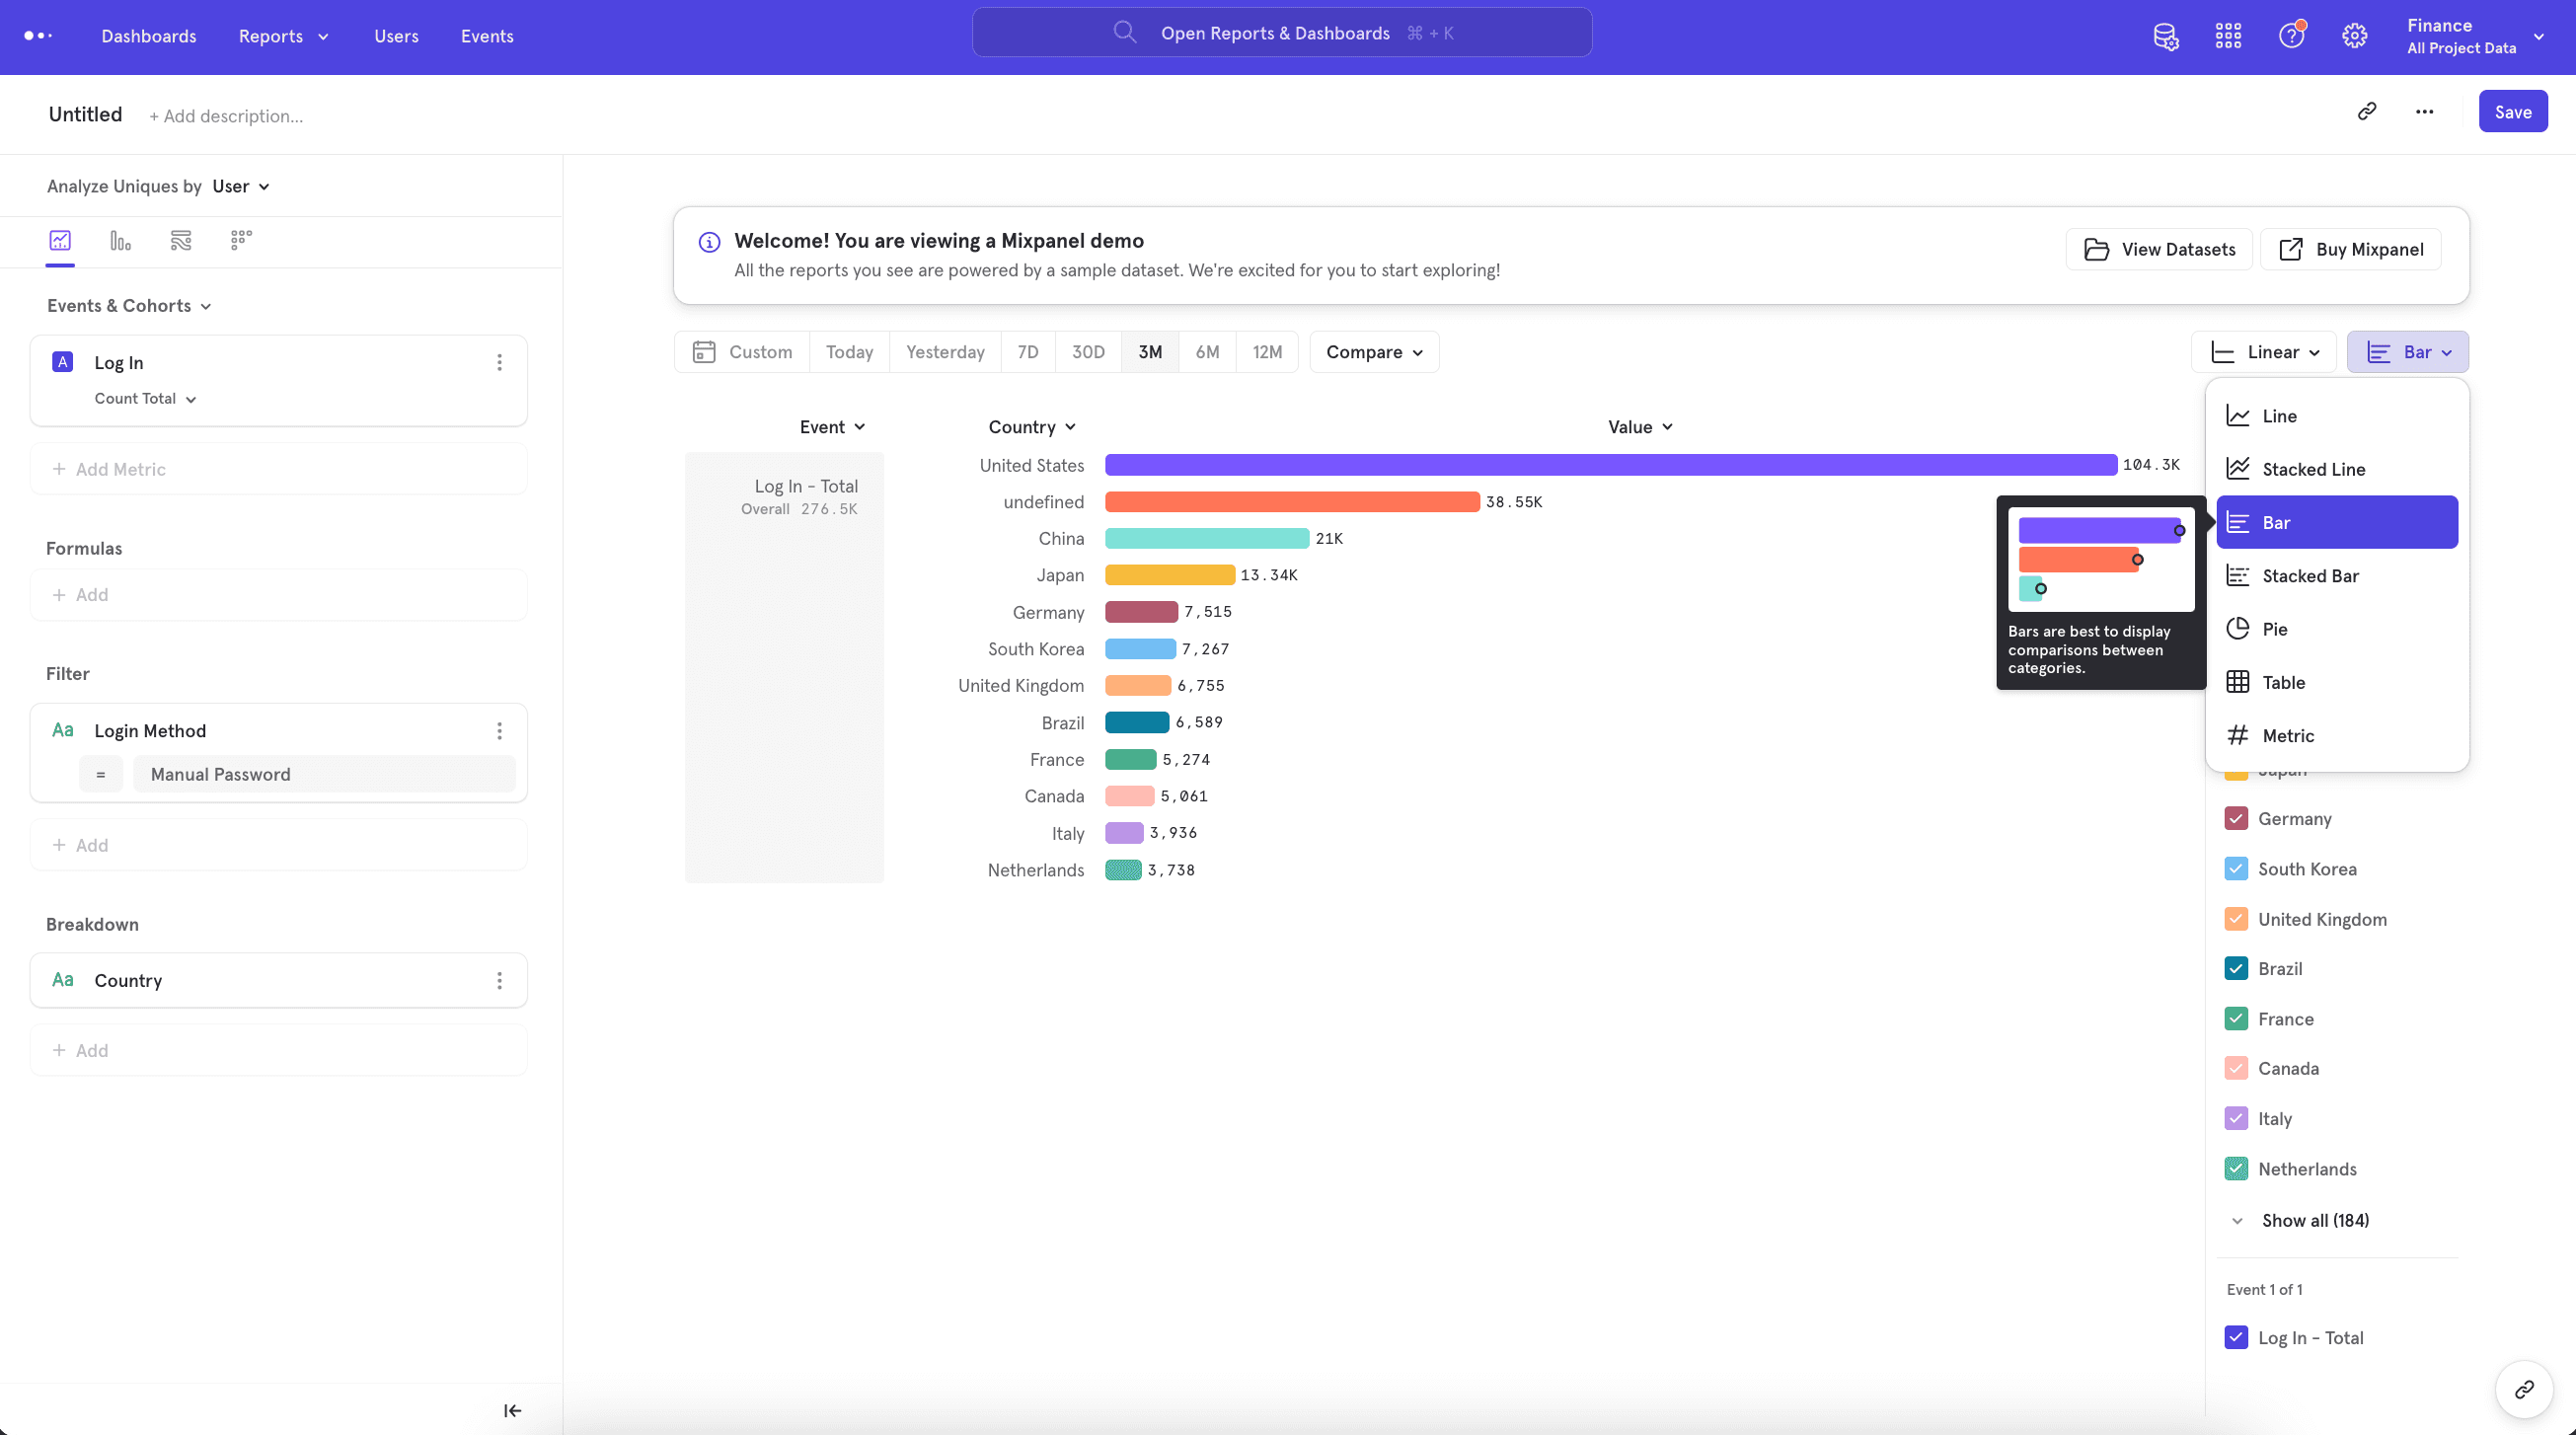Click the help question mark icon

click(2291, 36)
